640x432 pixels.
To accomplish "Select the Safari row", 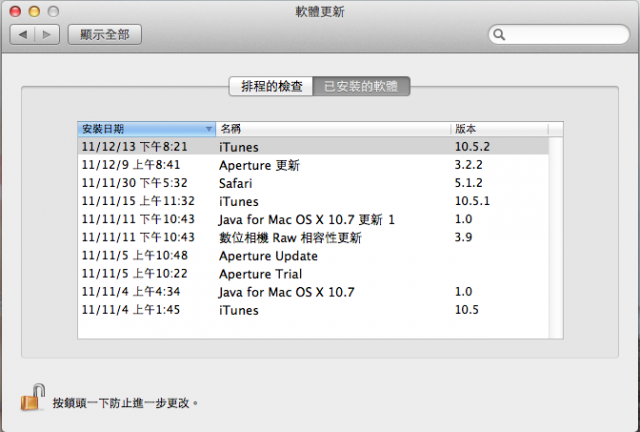I will tap(313, 183).
